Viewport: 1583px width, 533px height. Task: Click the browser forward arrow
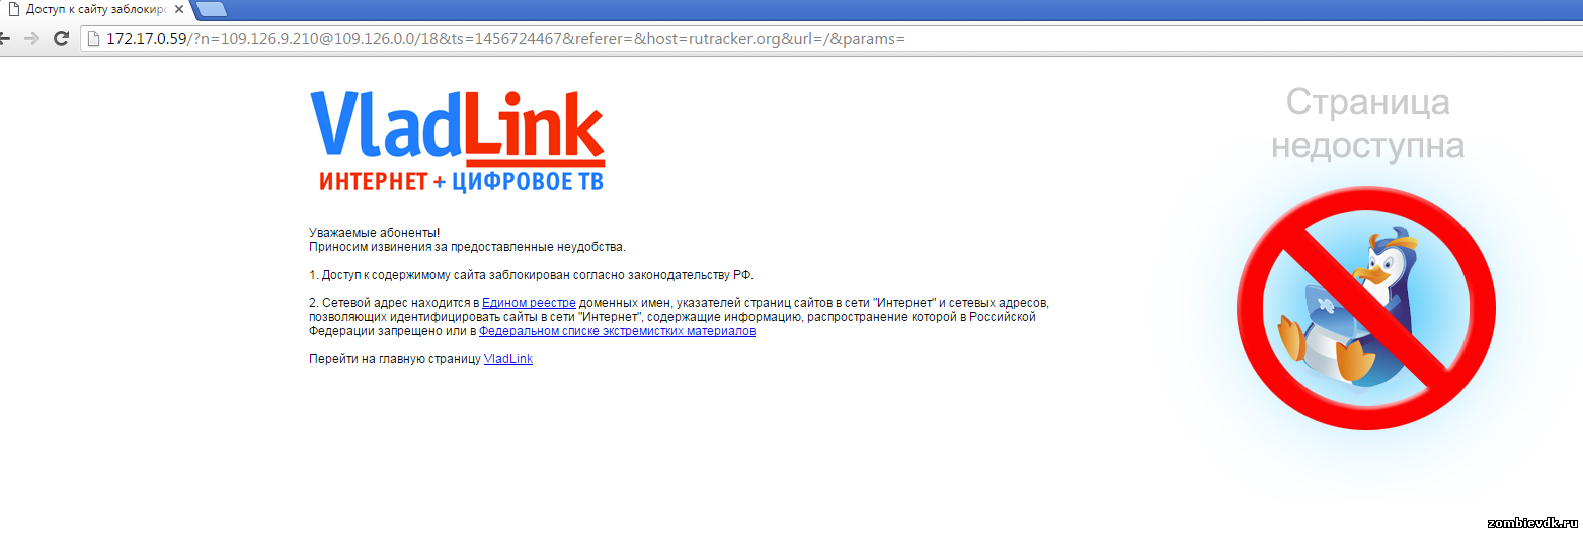pos(31,38)
